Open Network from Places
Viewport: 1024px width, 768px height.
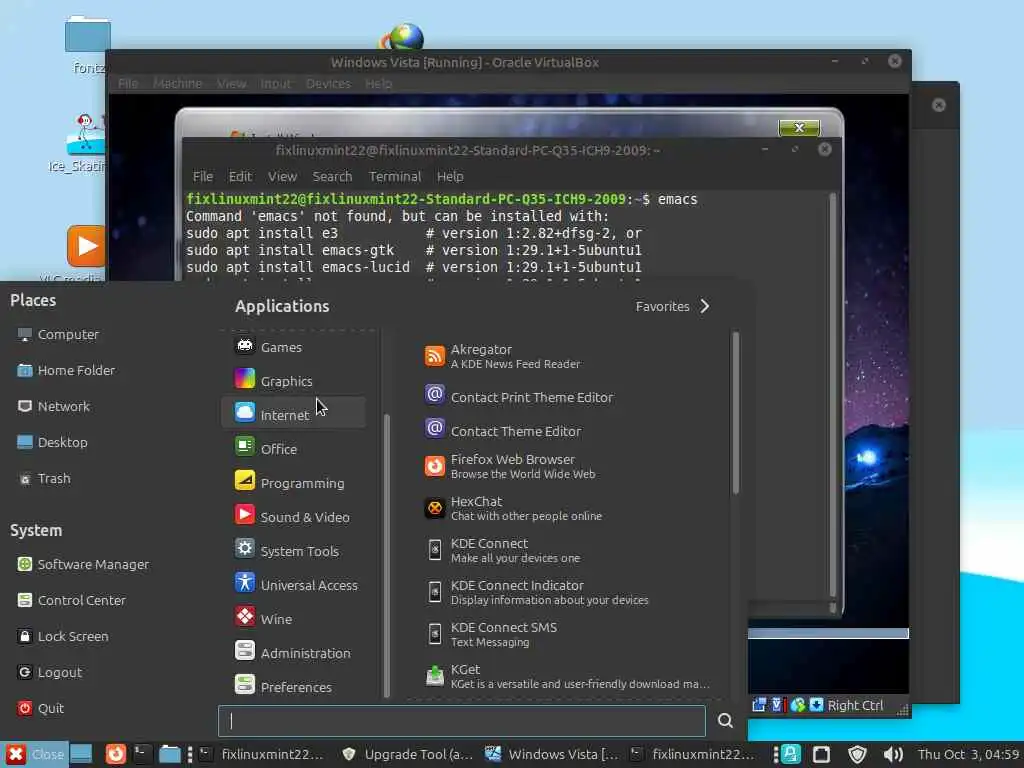tap(54, 406)
